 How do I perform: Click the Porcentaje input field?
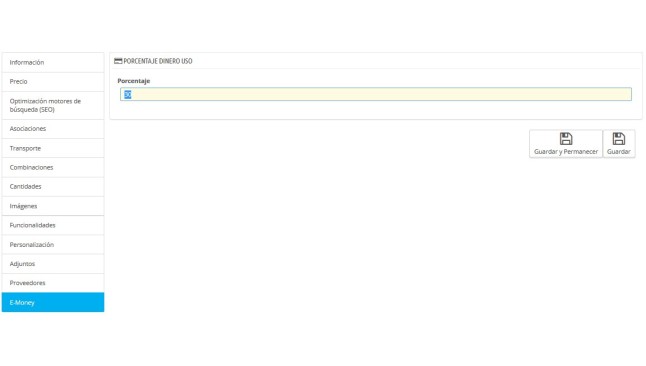376,94
